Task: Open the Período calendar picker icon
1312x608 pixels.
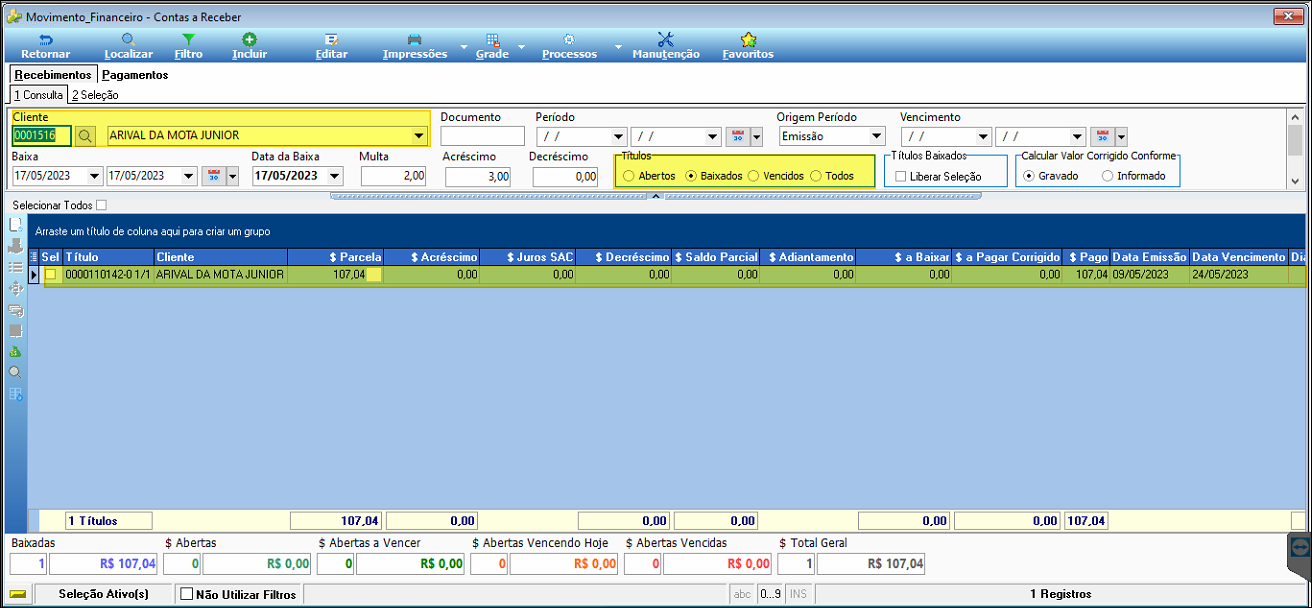Action: 738,136
